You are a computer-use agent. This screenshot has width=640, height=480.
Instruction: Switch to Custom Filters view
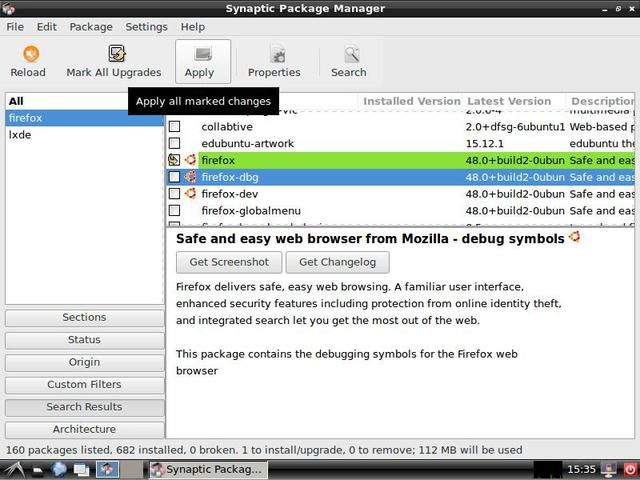[84, 385]
